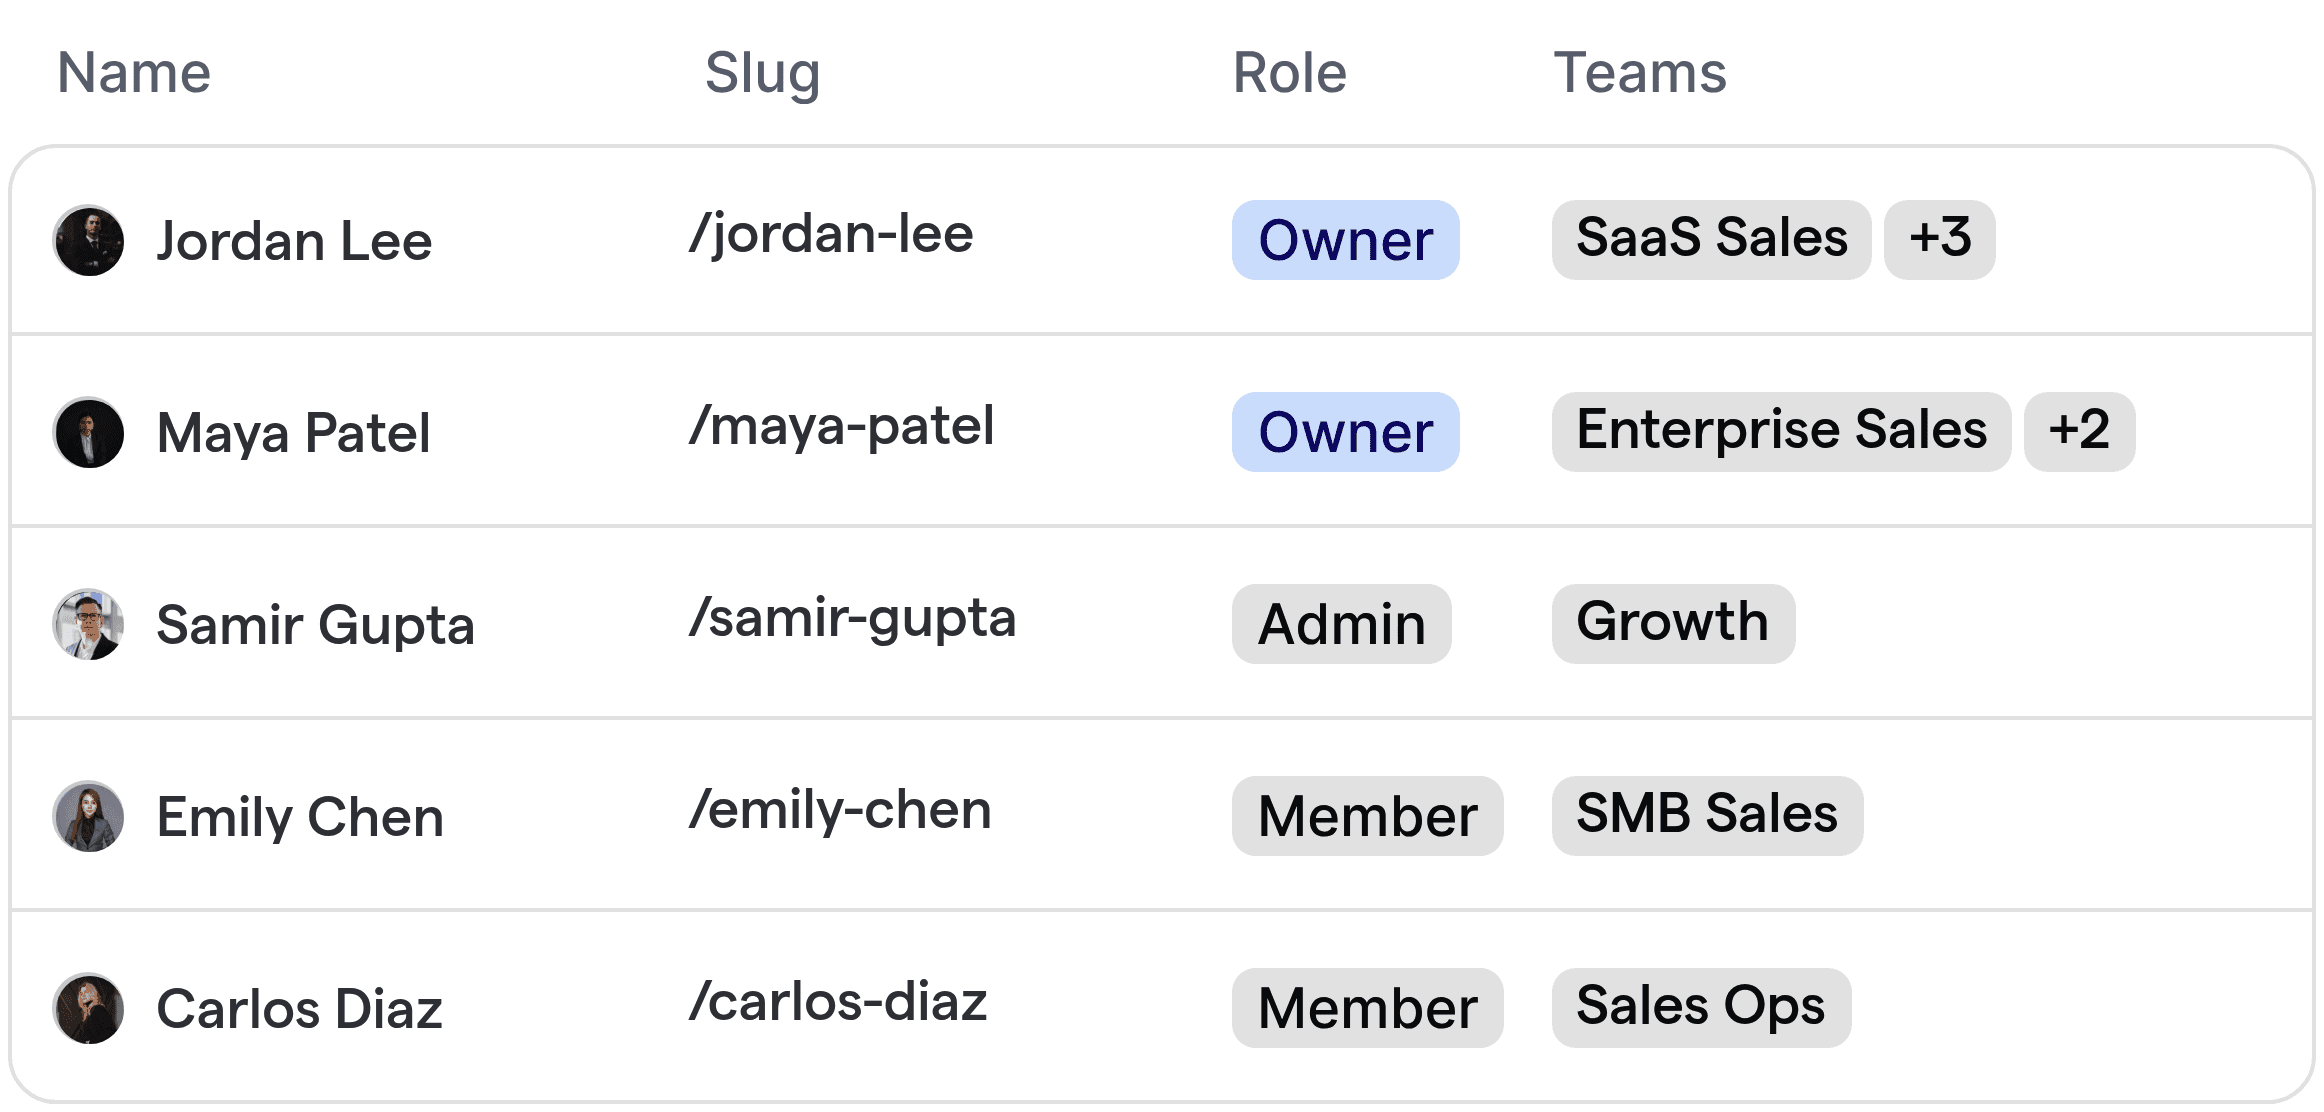This screenshot has width=2324, height=1112.
Task: Select the Owner badge for Jordan Lee
Action: click(1345, 240)
